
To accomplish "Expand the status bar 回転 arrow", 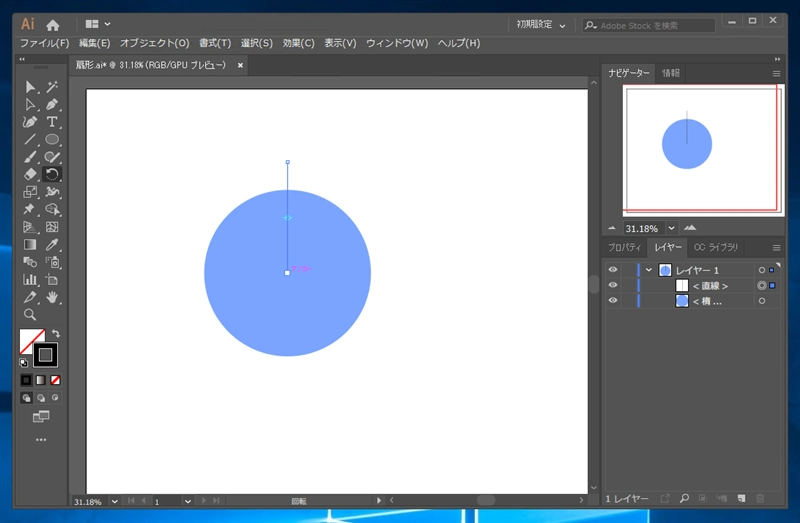I will point(379,501).
